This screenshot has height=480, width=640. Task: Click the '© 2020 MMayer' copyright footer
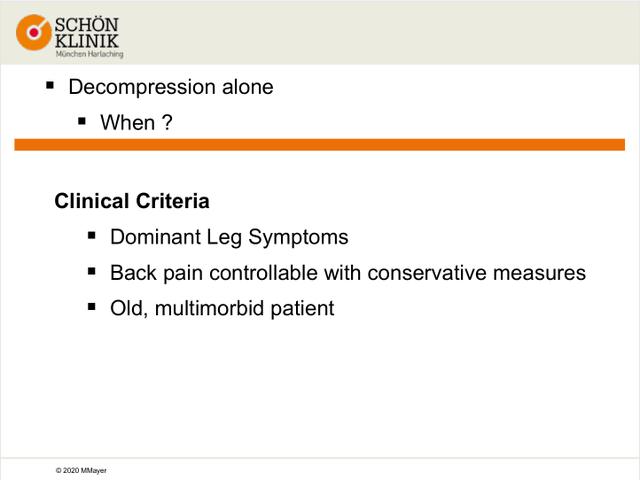click(81, 470)
